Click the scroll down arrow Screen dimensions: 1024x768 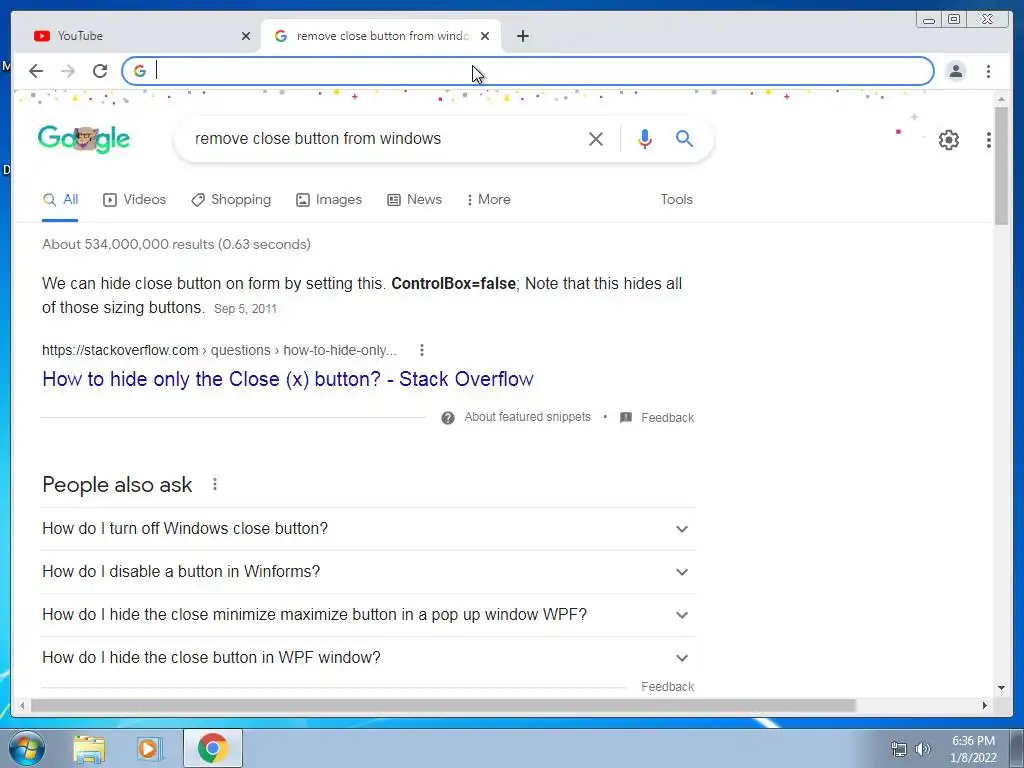point(1001,688)
